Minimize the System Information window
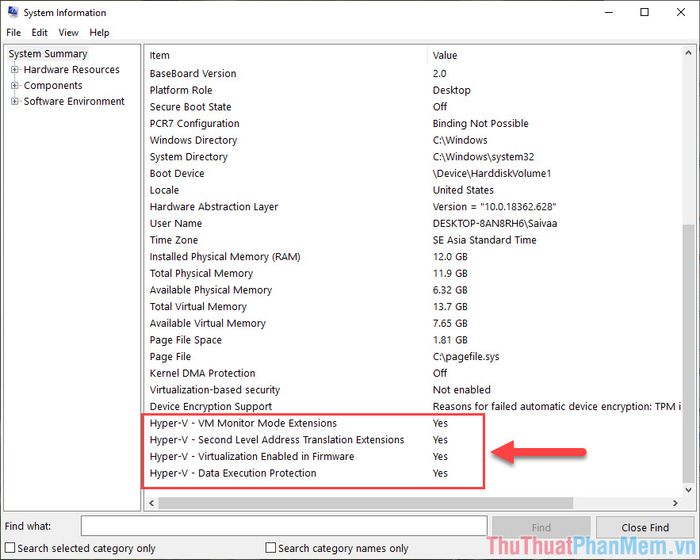Screen dimensions: 700x560 coord(608,12)
